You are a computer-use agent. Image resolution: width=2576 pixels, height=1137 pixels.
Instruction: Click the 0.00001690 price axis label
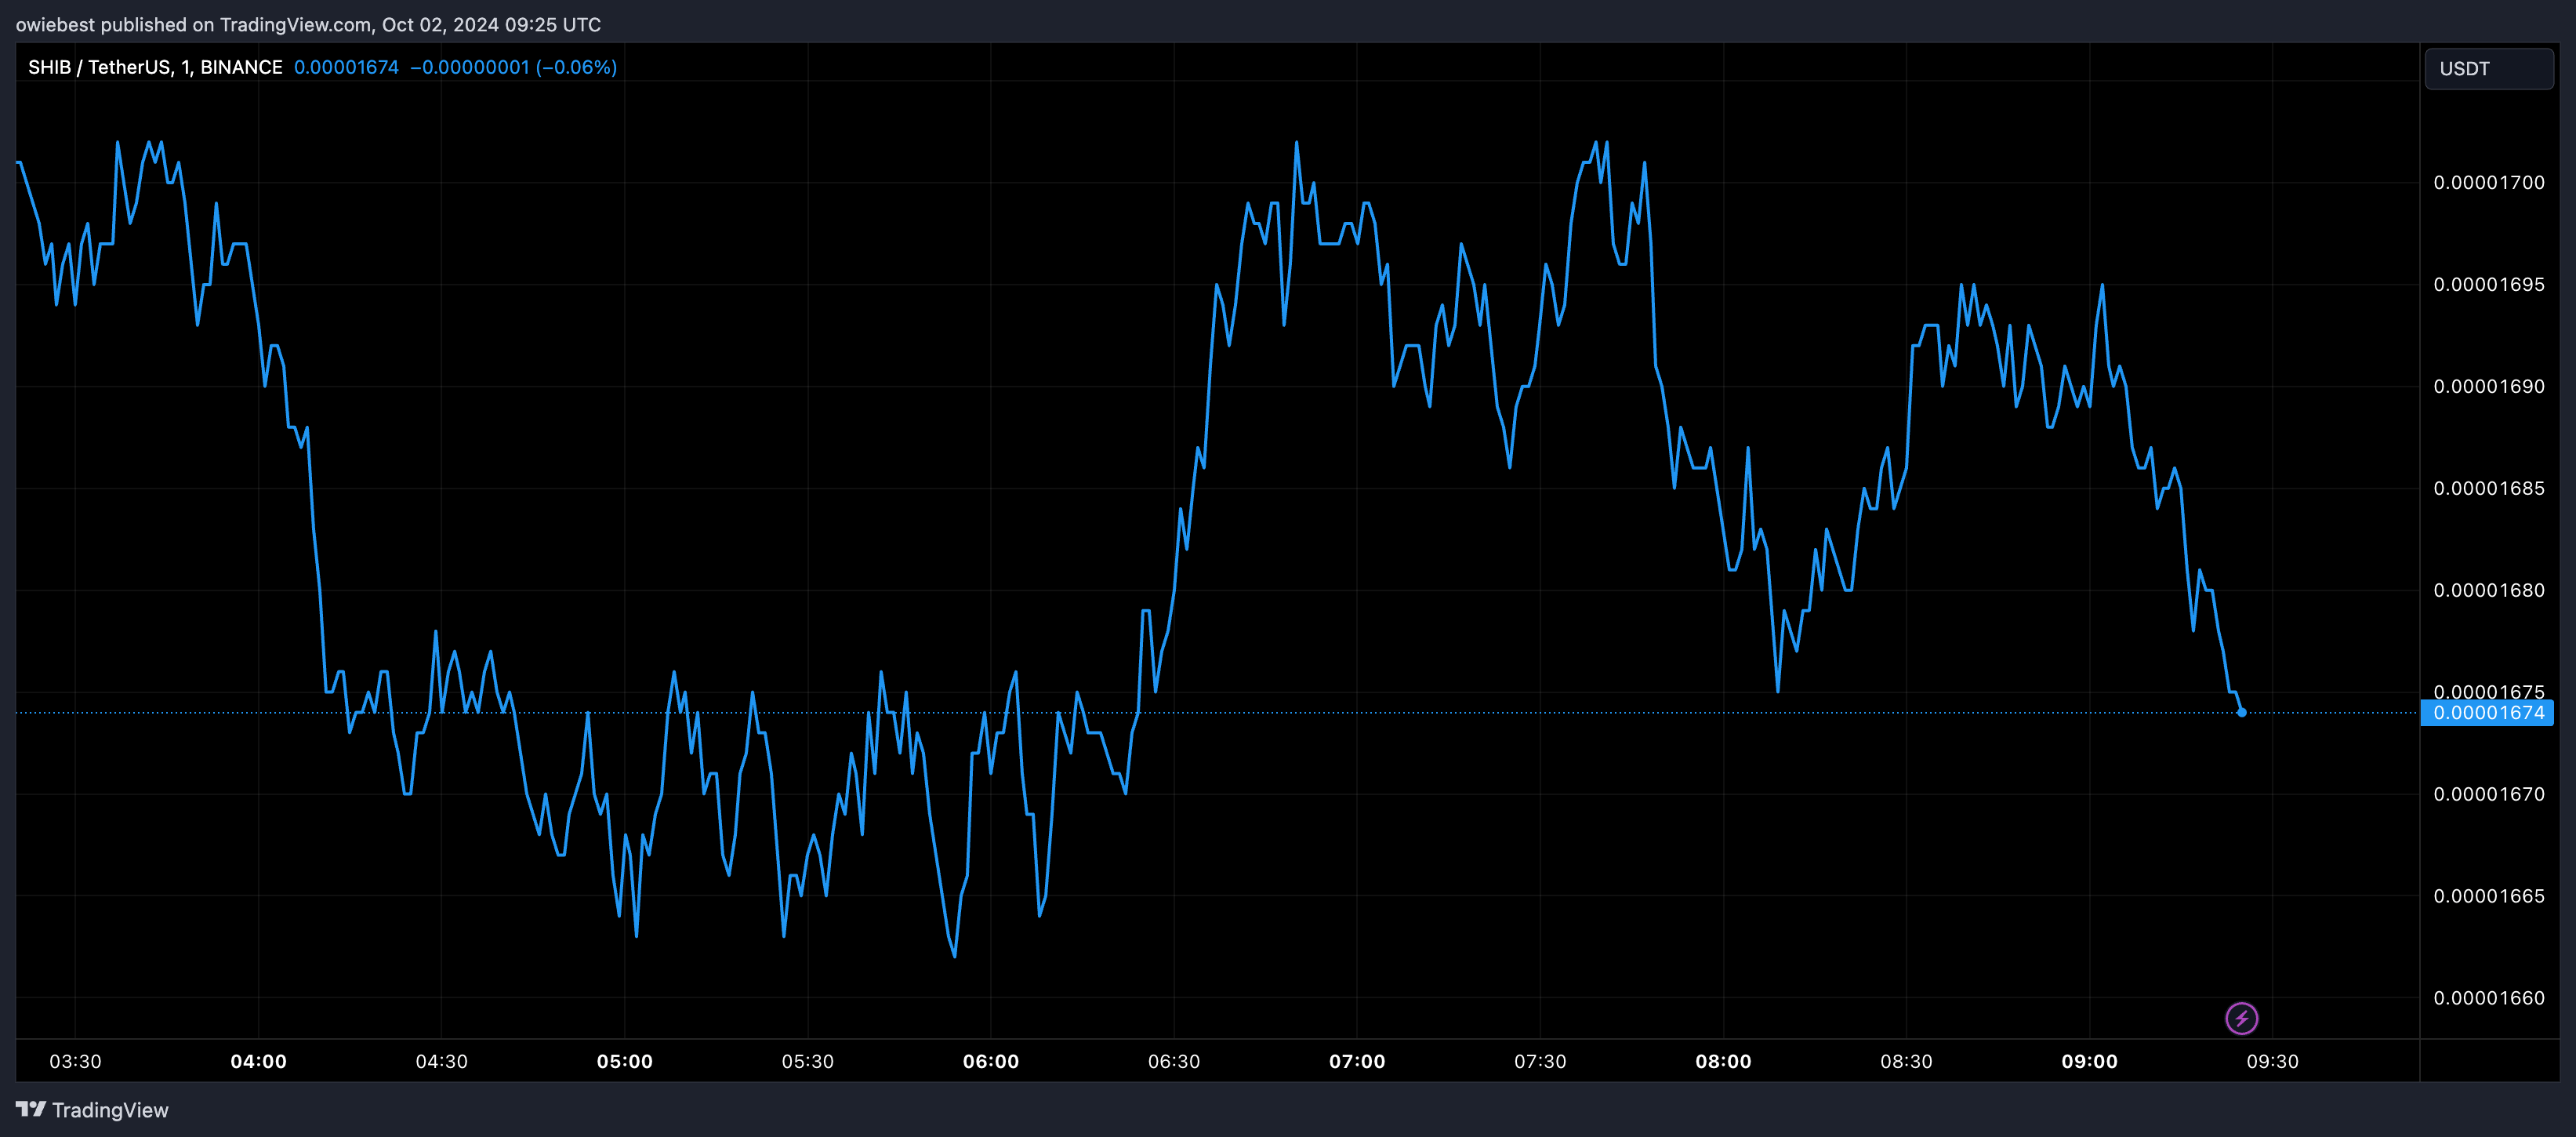(x=2488, y=386)
